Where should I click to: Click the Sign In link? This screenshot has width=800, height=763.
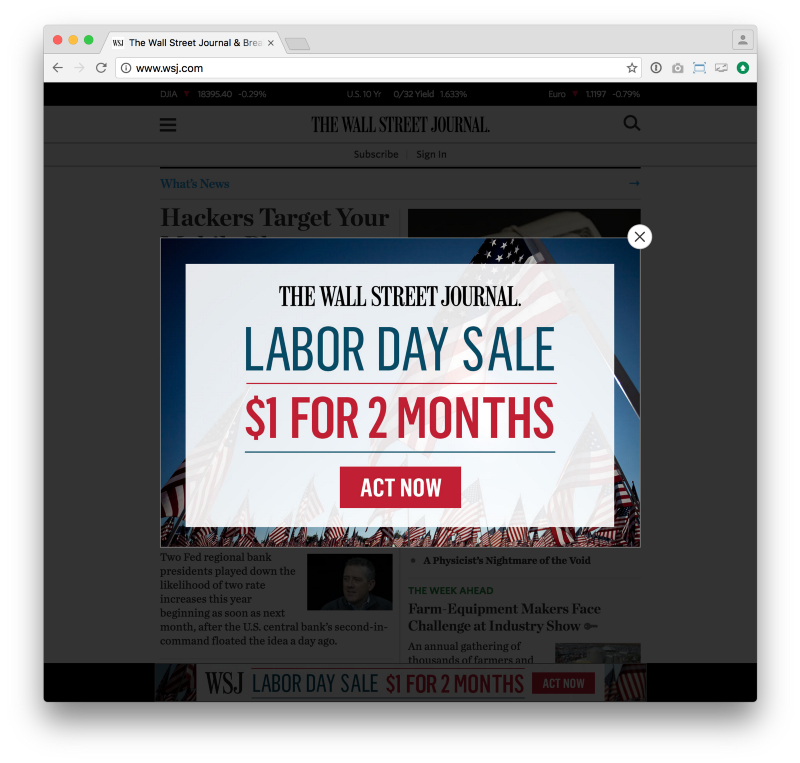pos(431,154)
